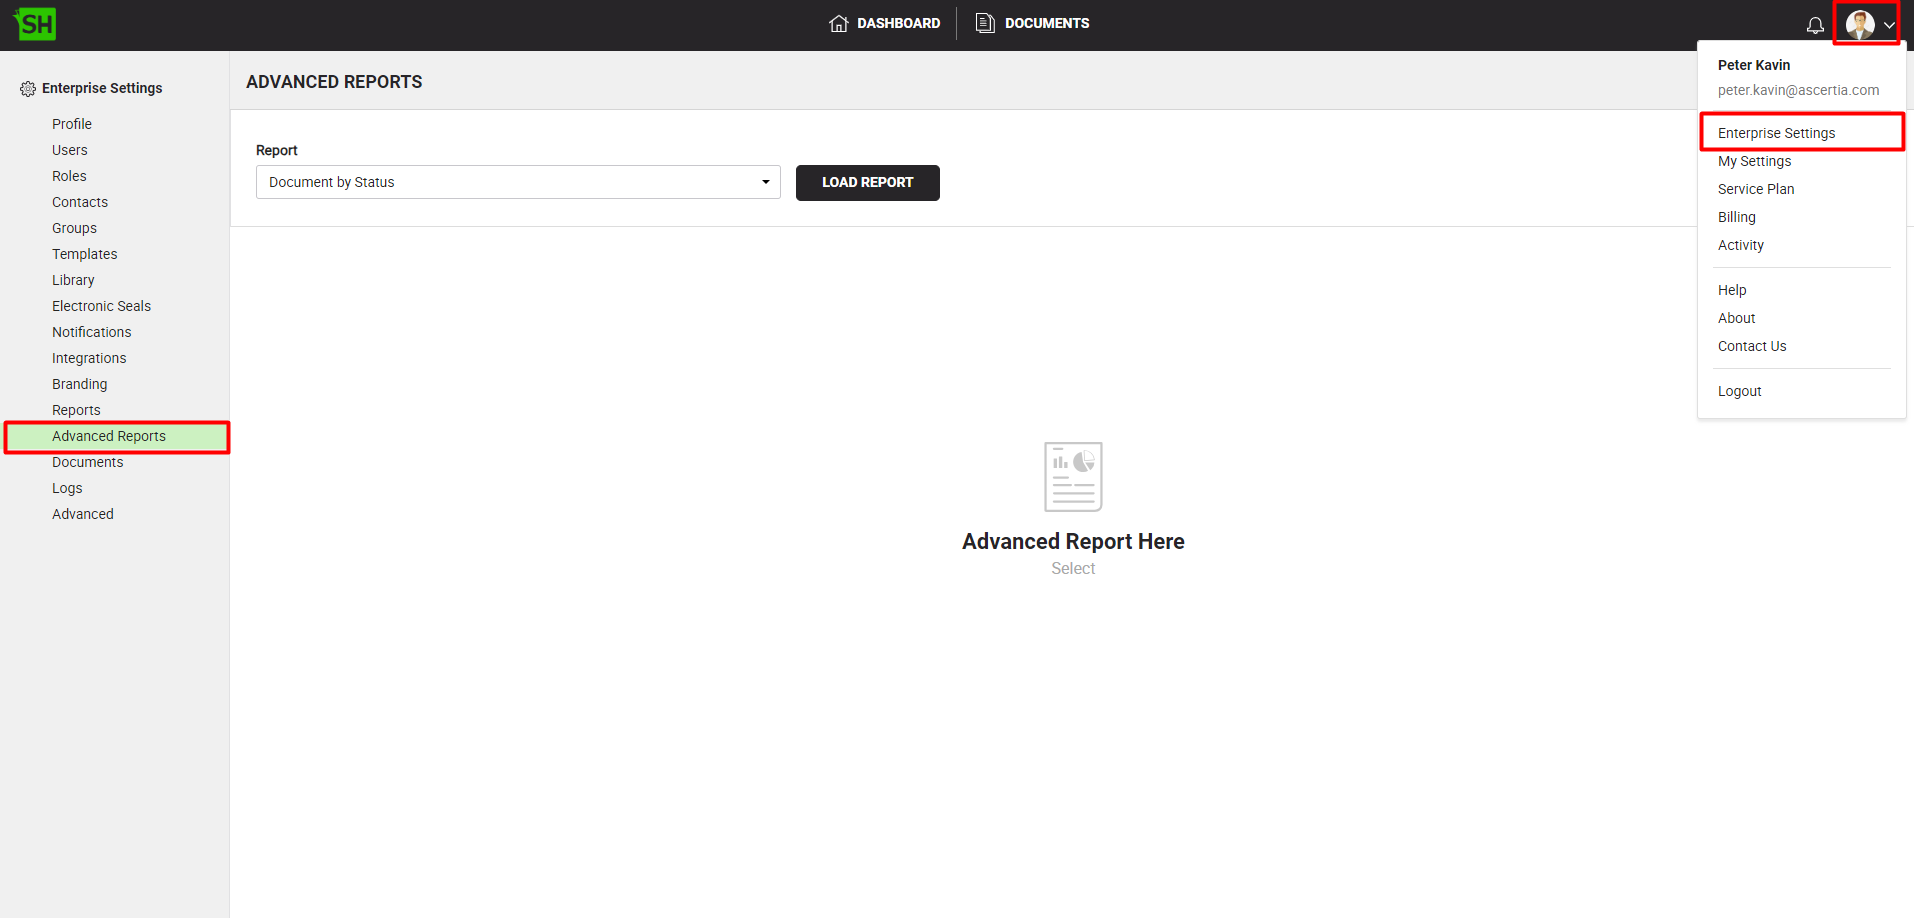Open Service Plan from the user menu
Viewport: 1914px width, 918px height.
tap(1755, 189)
